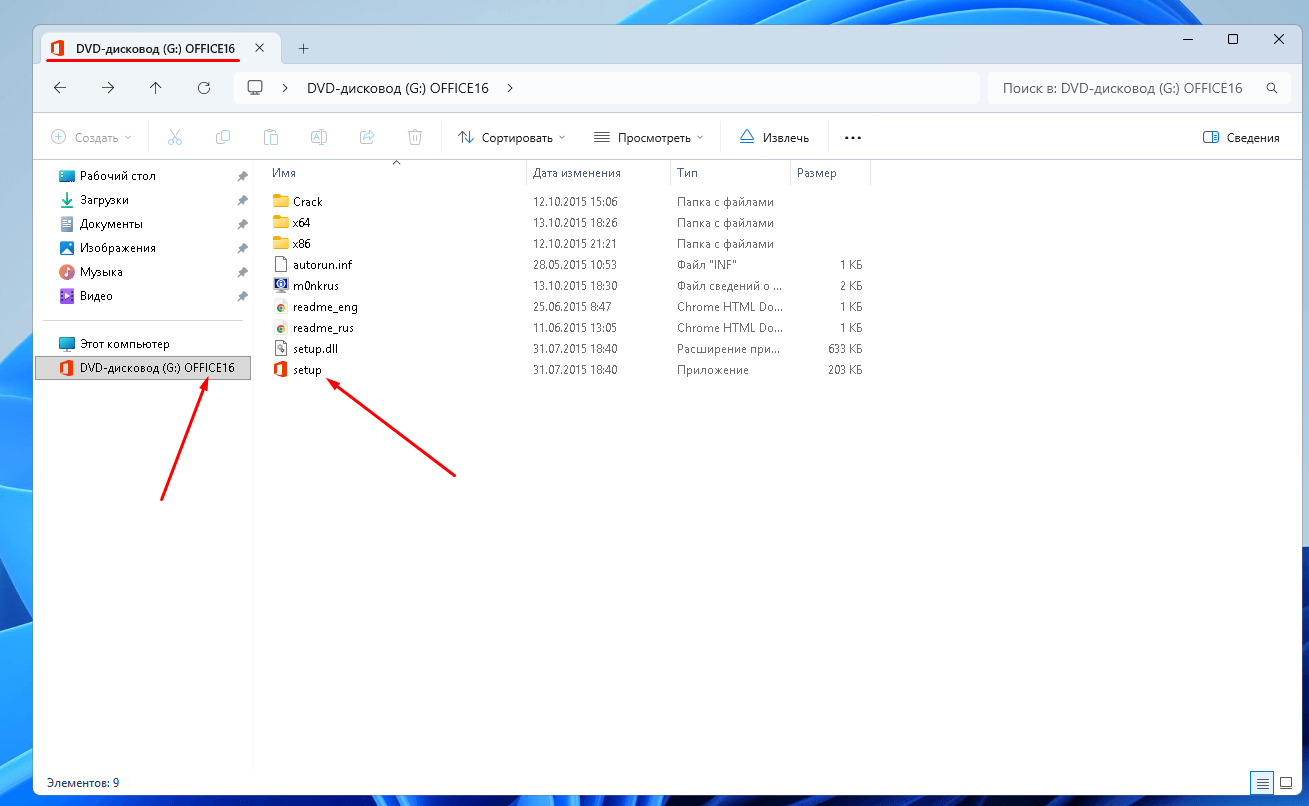Open Документы in sidebar

click(110, 224)
